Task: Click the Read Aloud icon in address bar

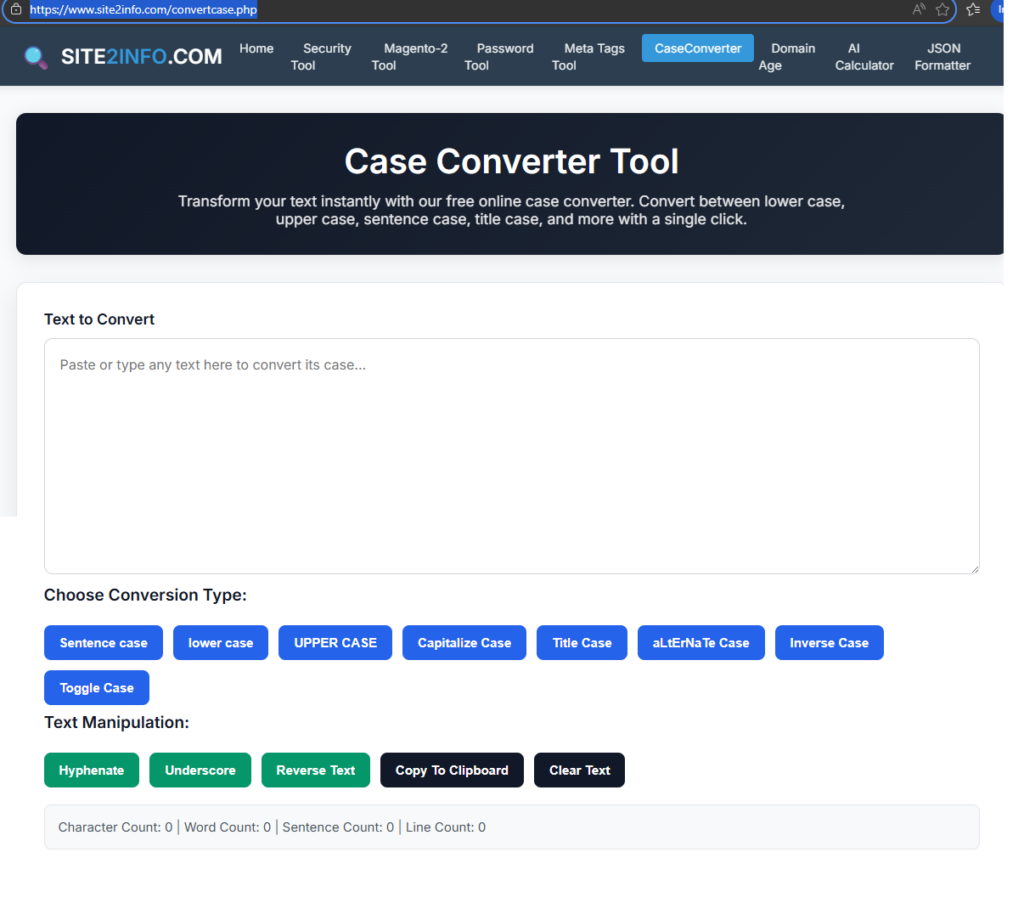Action: coord(918,10)
